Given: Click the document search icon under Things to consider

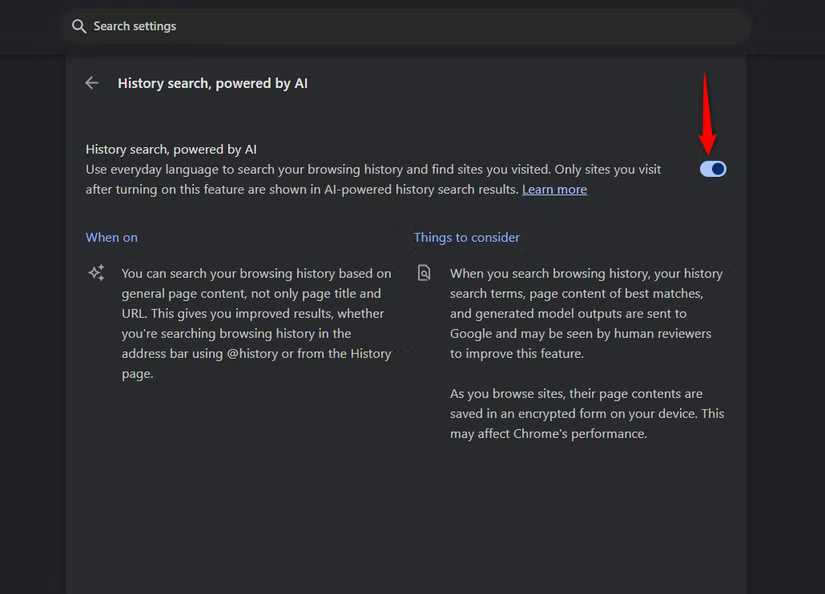Looking at the screenshot, I should pos(424,273).
